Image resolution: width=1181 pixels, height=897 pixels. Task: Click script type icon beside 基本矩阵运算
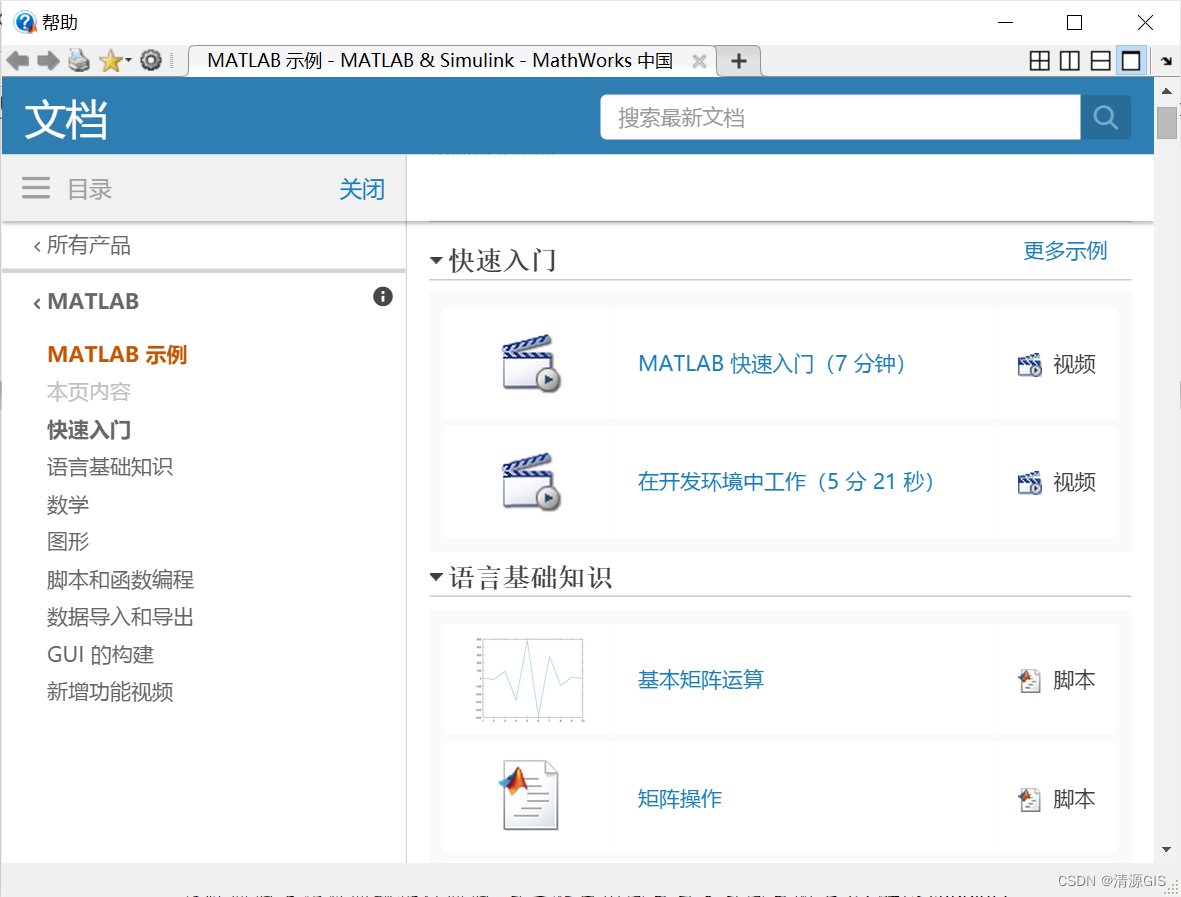1030,681
